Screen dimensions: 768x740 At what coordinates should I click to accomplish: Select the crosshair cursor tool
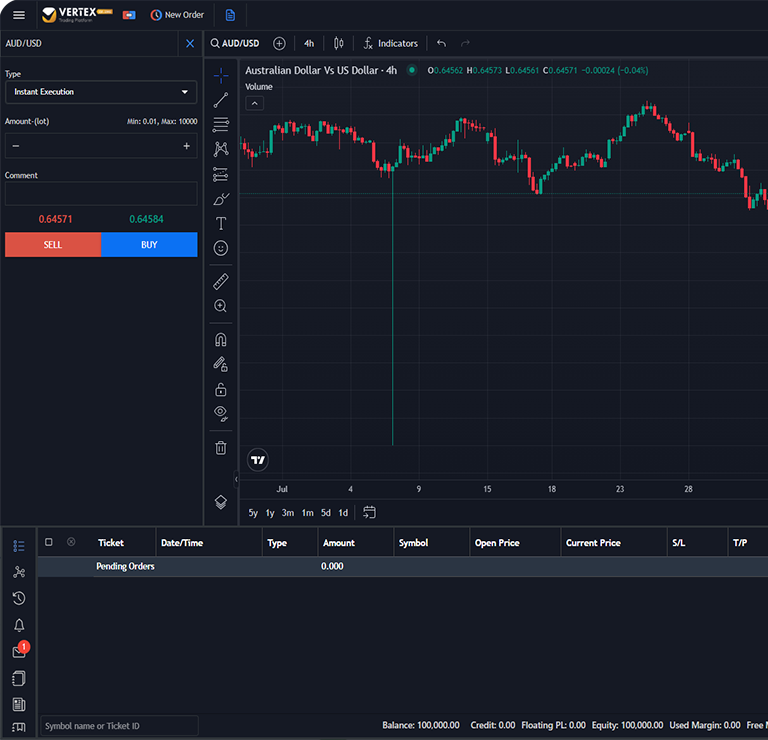(x=221, y=75)
